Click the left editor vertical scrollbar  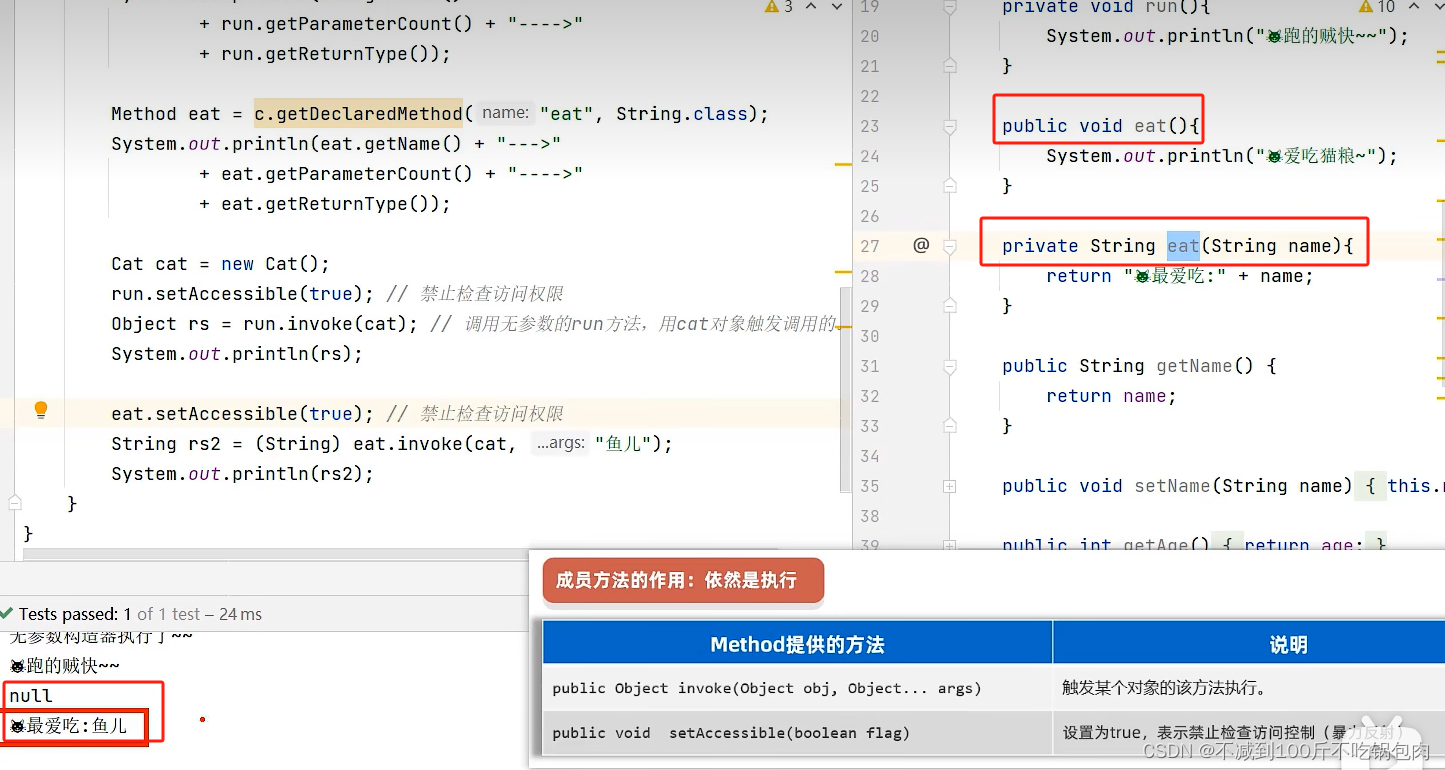846,390
